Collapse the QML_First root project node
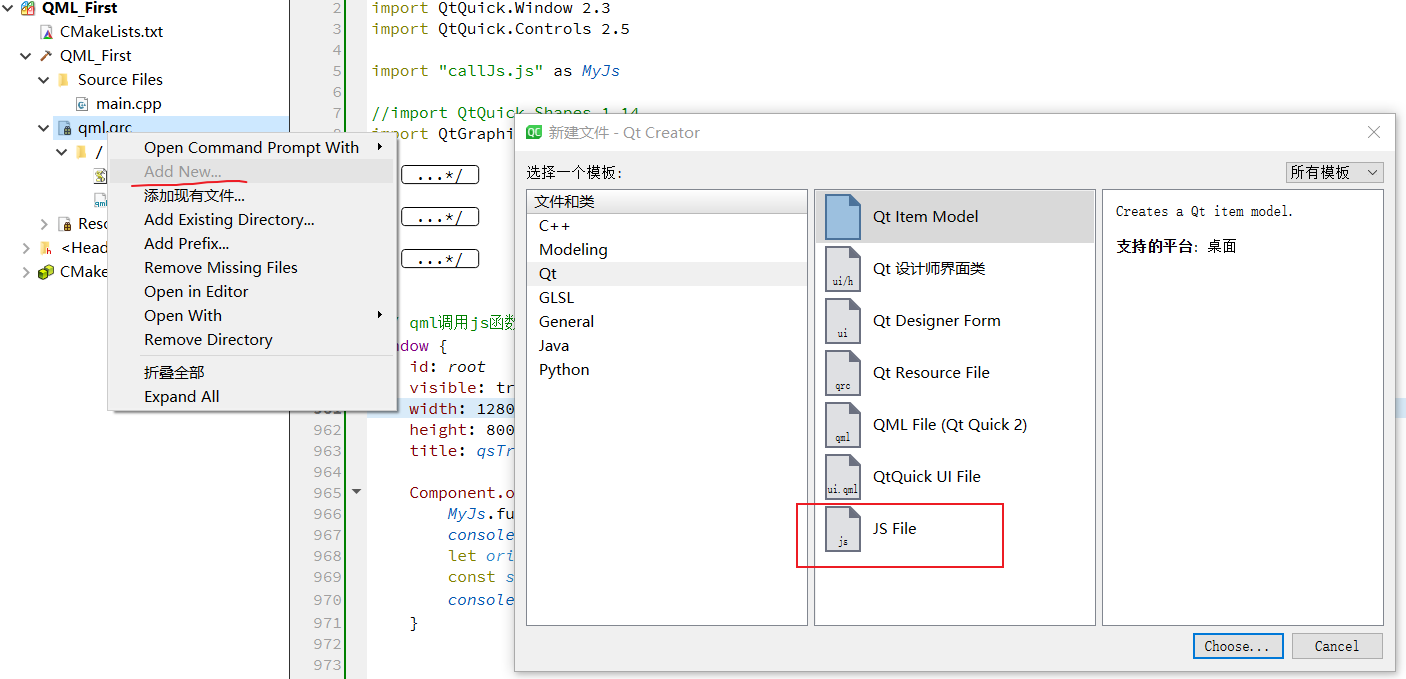Viewport: 1406px width, 679px height. (x=8, y=8)
